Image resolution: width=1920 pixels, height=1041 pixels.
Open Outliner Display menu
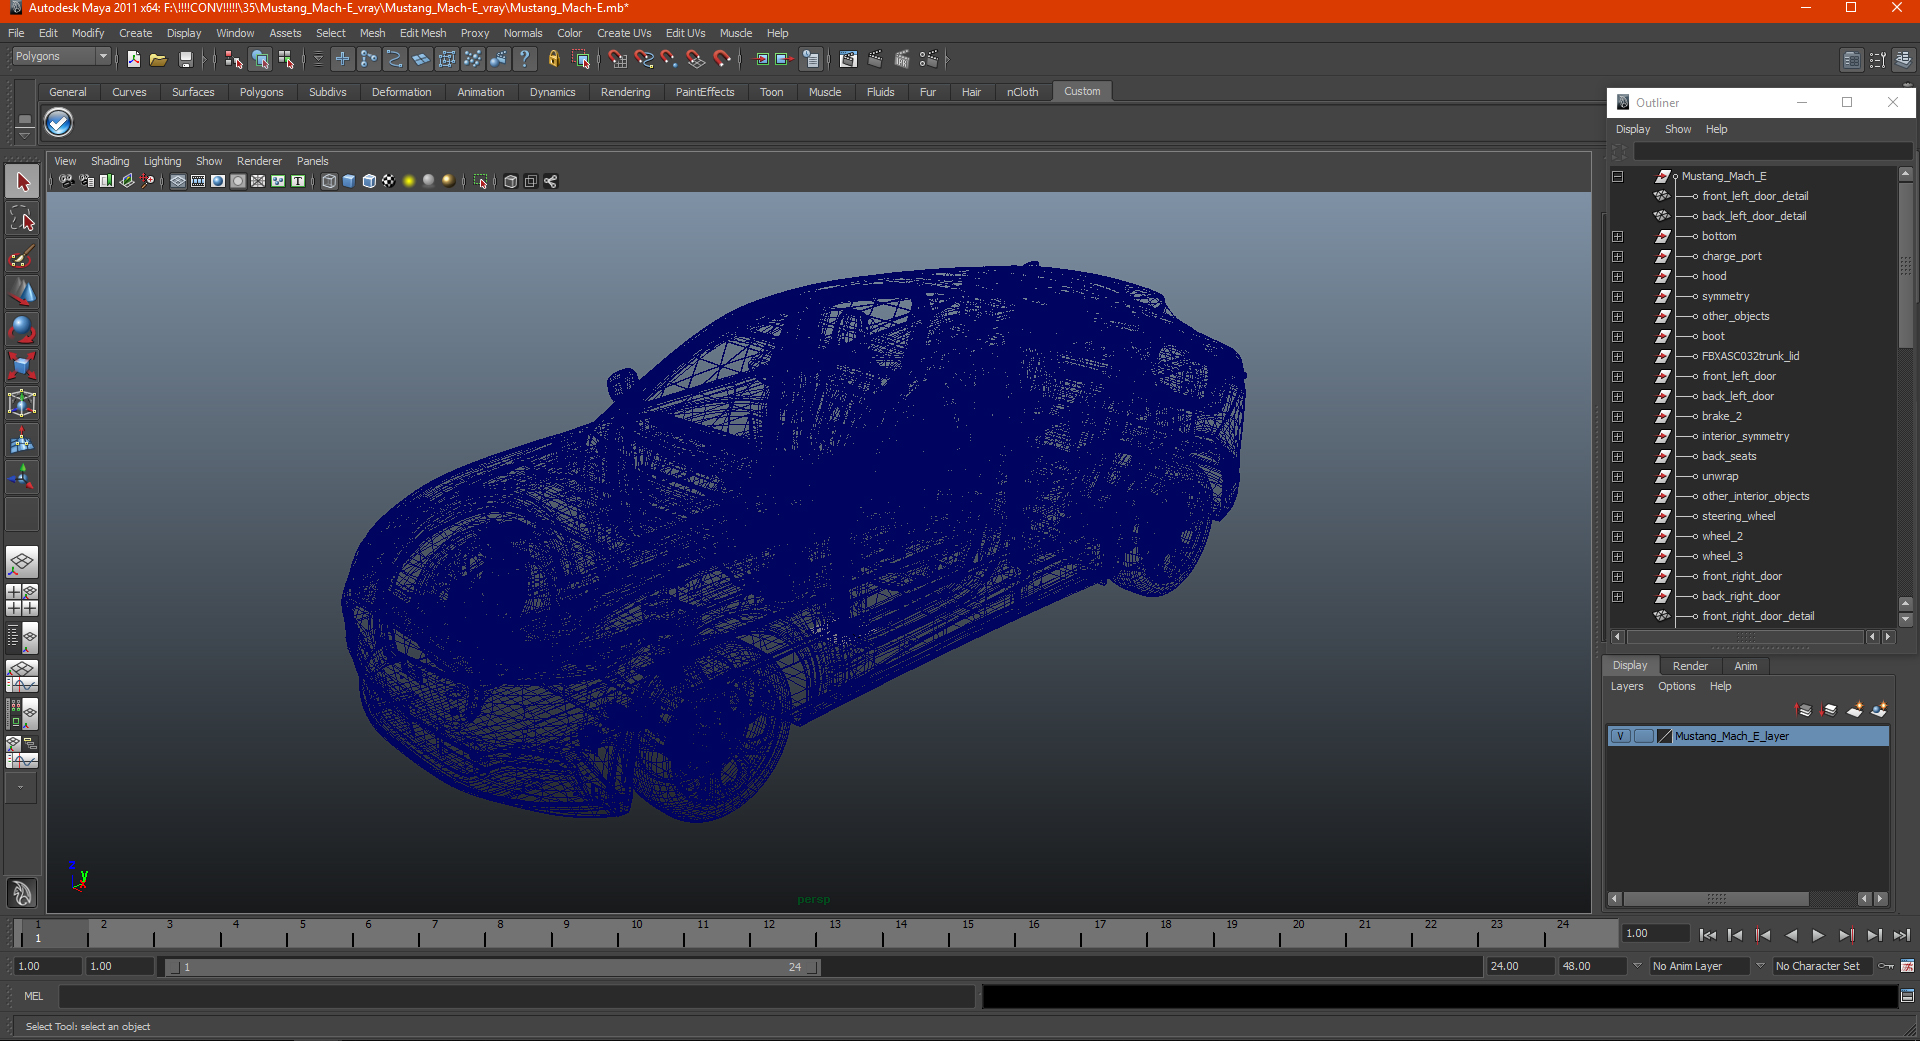[x=1633, y=129]
